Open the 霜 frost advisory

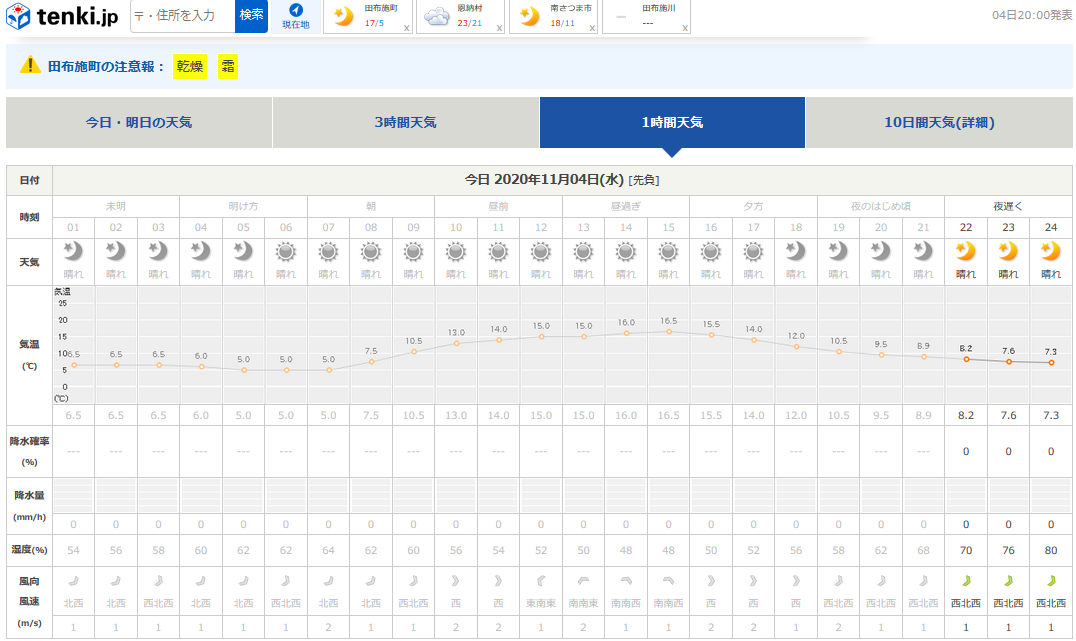pos(228,67)
